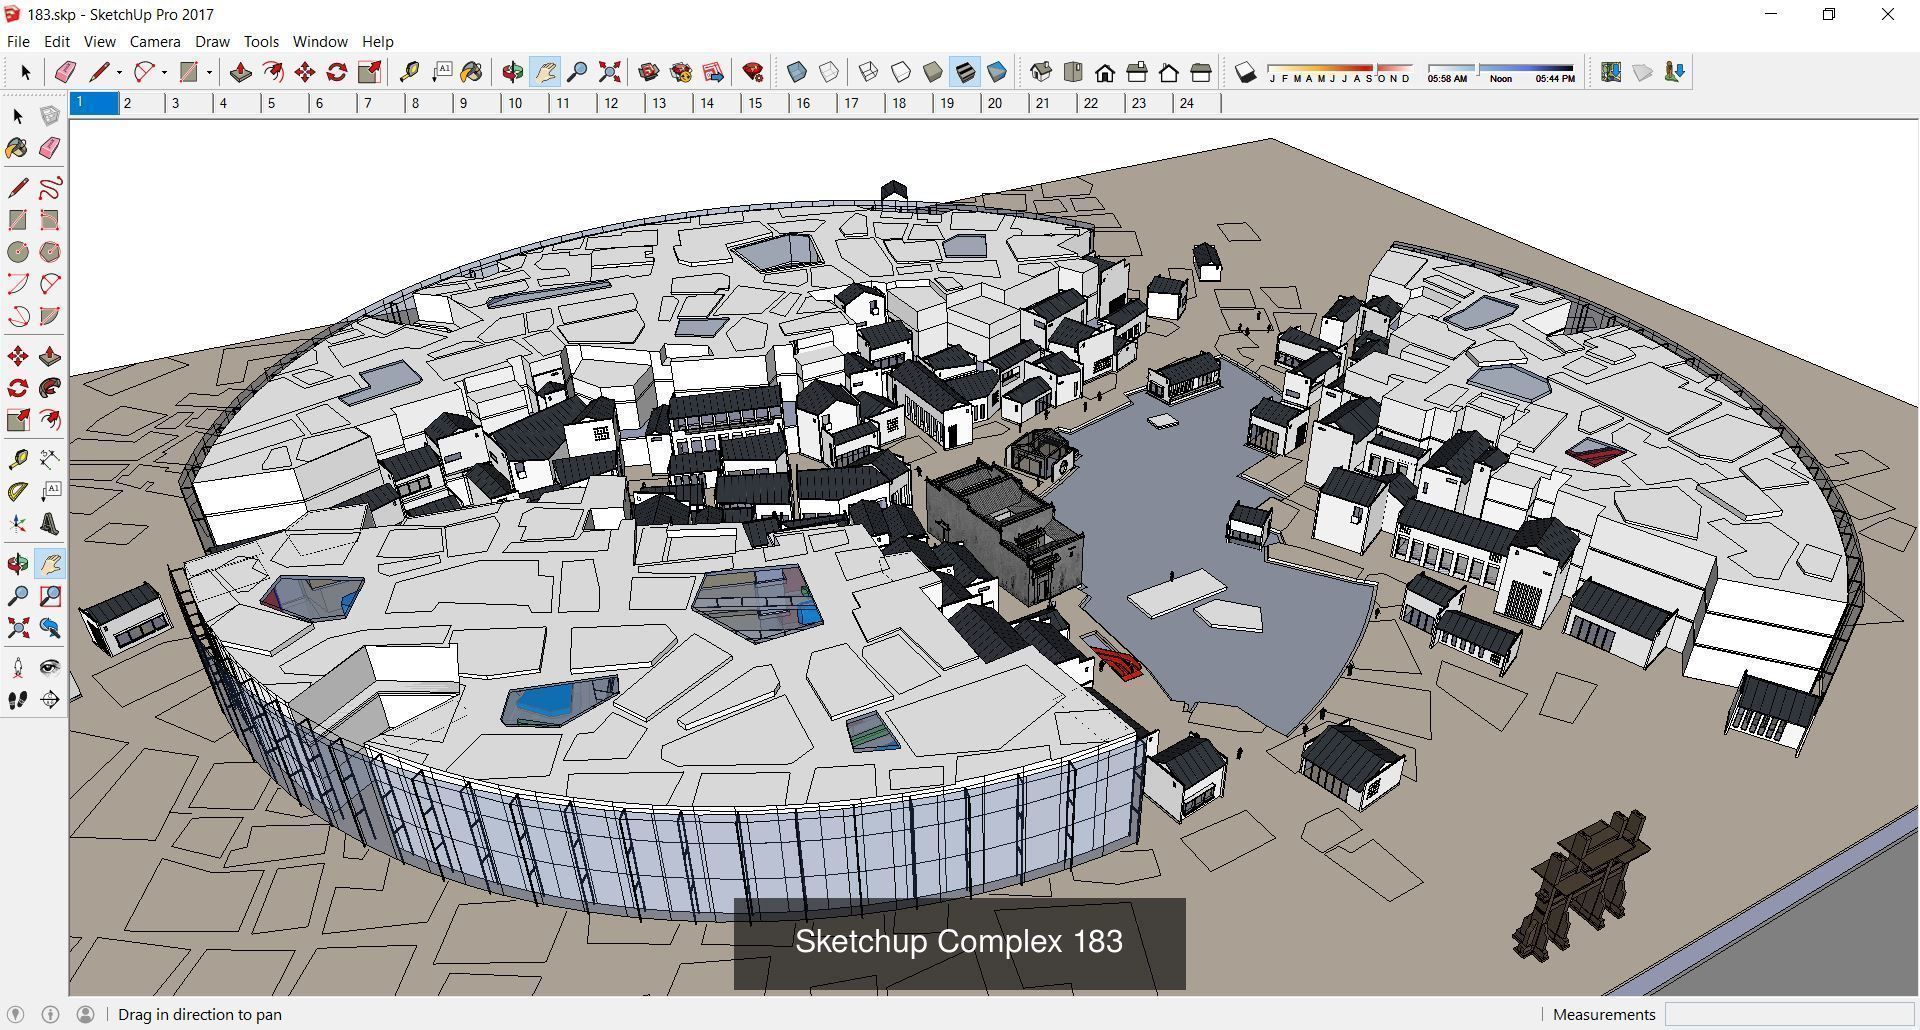Switch to Wireframe style

click(869, 72)
